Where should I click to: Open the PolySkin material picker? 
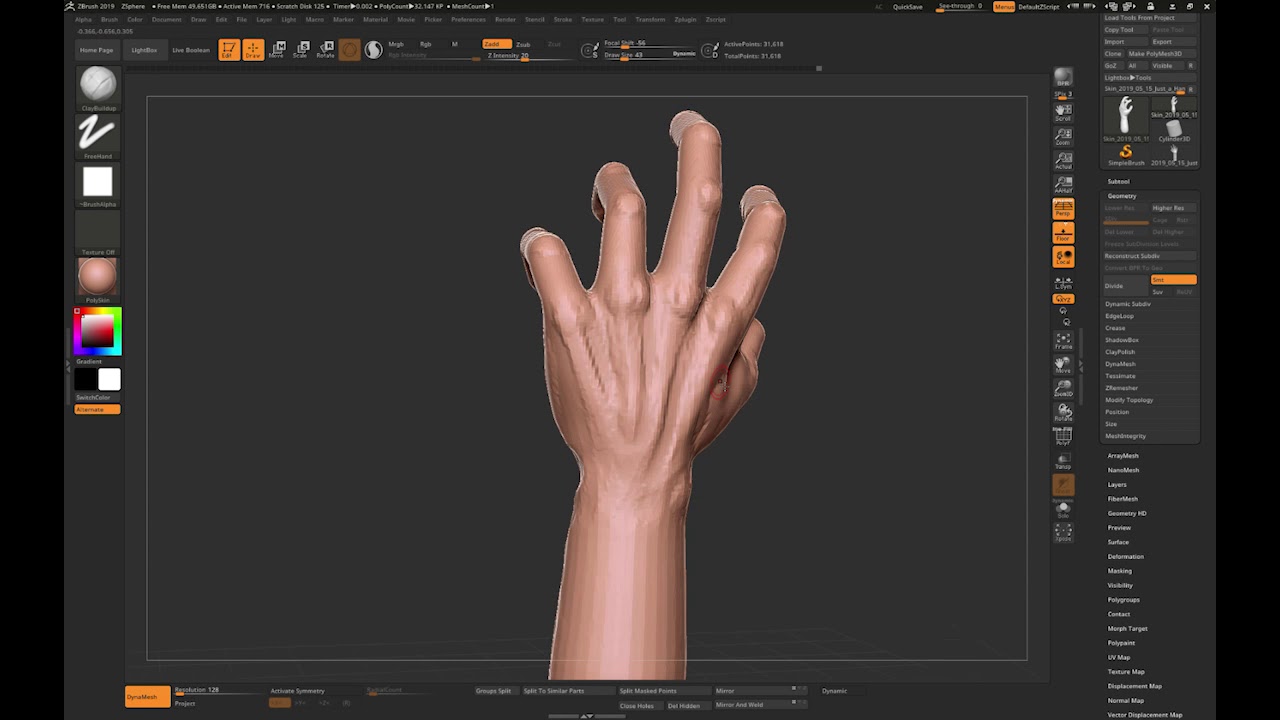pos(98,277)
